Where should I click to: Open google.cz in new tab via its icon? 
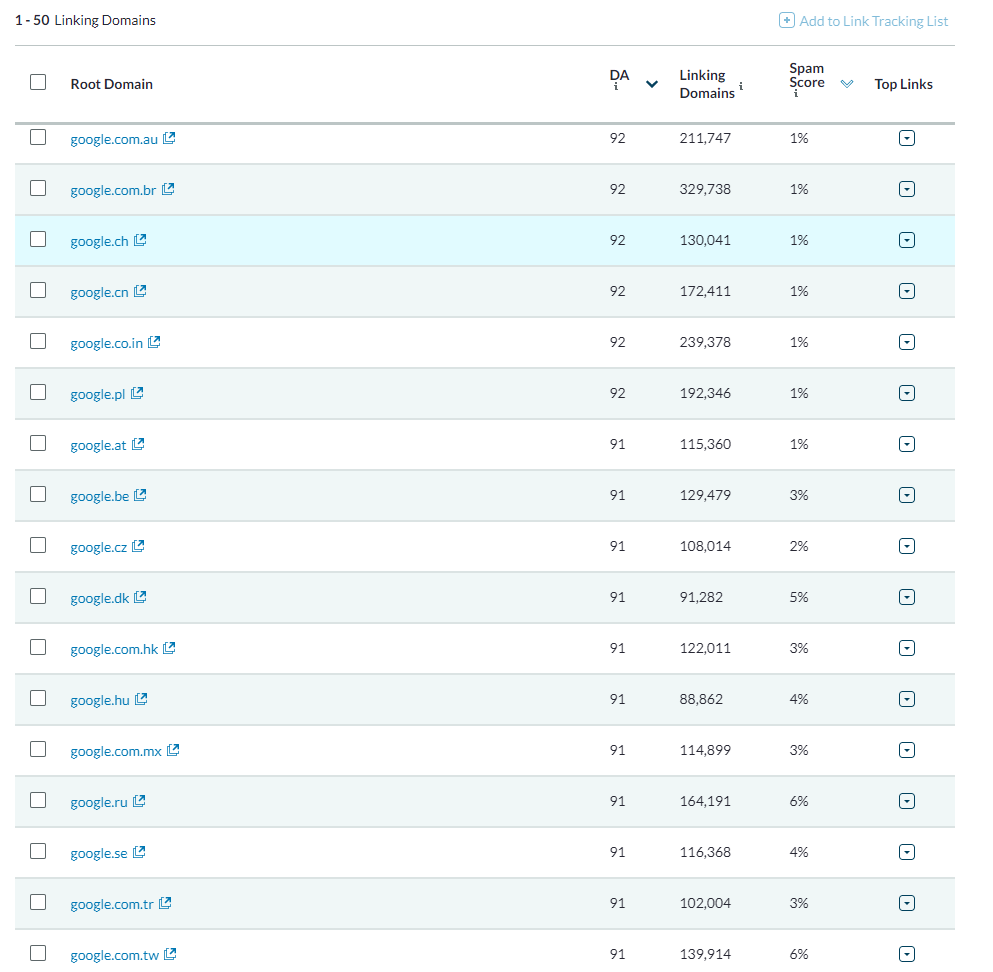(x=137, y=545)
